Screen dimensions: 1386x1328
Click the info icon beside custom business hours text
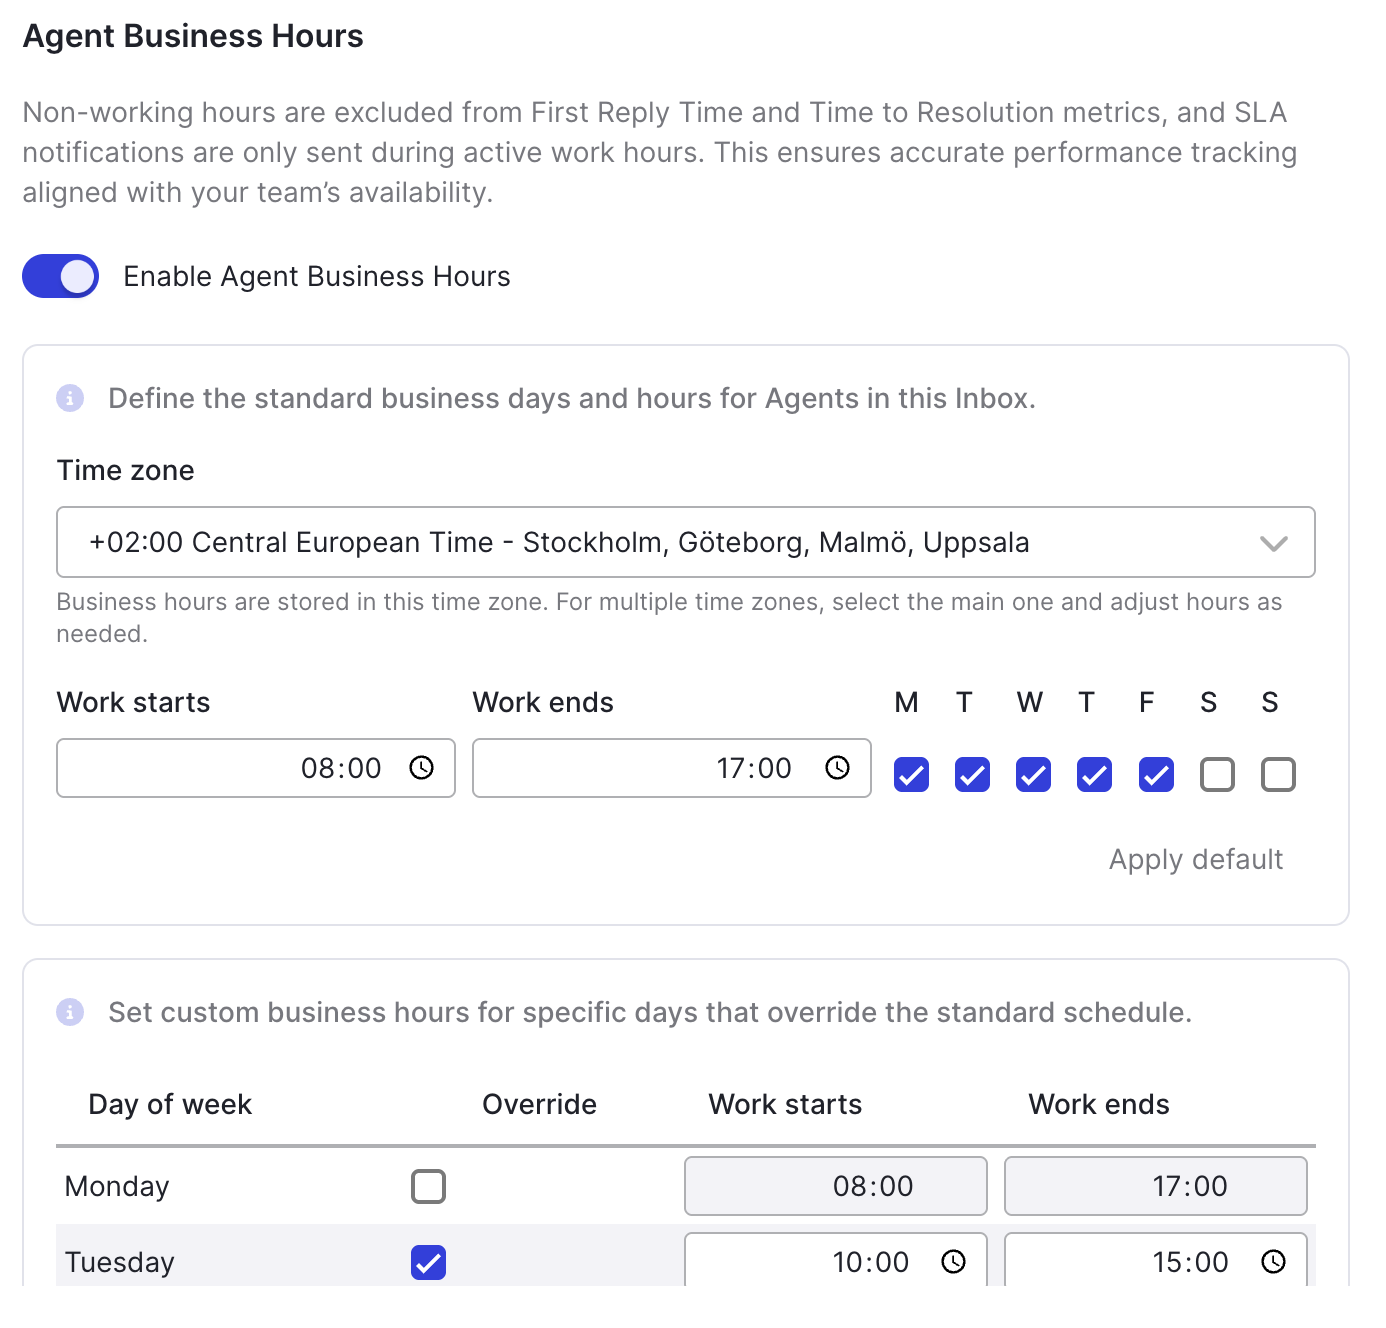(x=70, y=1012)
